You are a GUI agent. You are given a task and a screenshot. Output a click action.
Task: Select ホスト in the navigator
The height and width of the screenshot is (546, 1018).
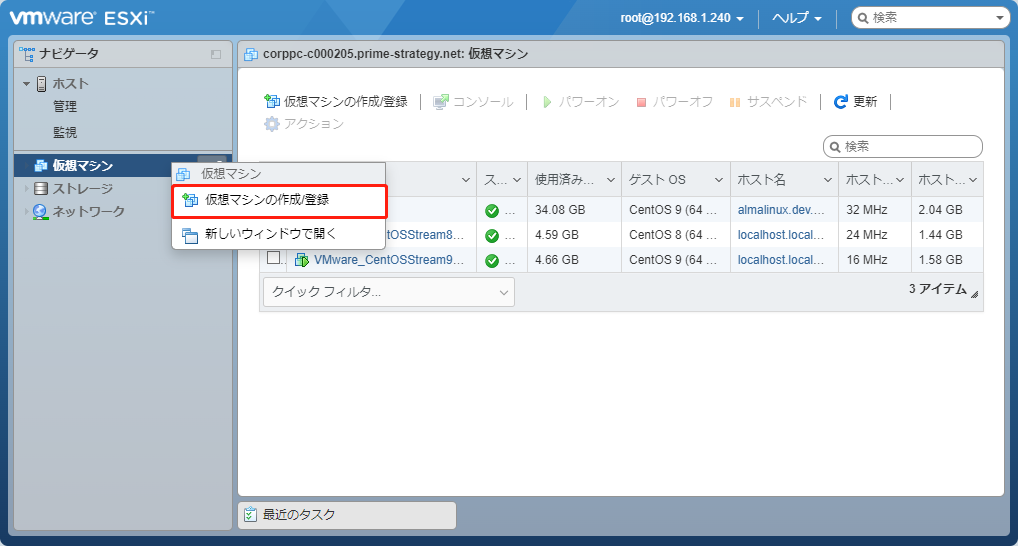click(70, 84)
